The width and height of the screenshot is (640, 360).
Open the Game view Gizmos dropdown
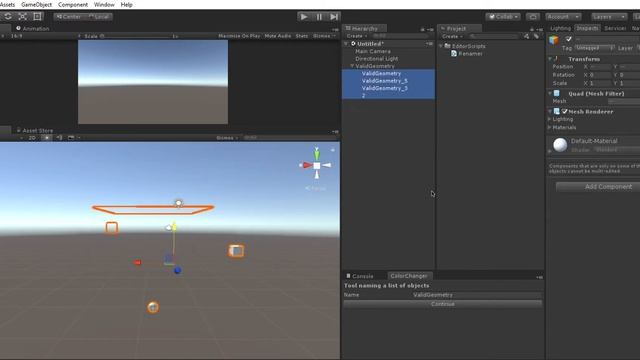click(x=324, y=36)
